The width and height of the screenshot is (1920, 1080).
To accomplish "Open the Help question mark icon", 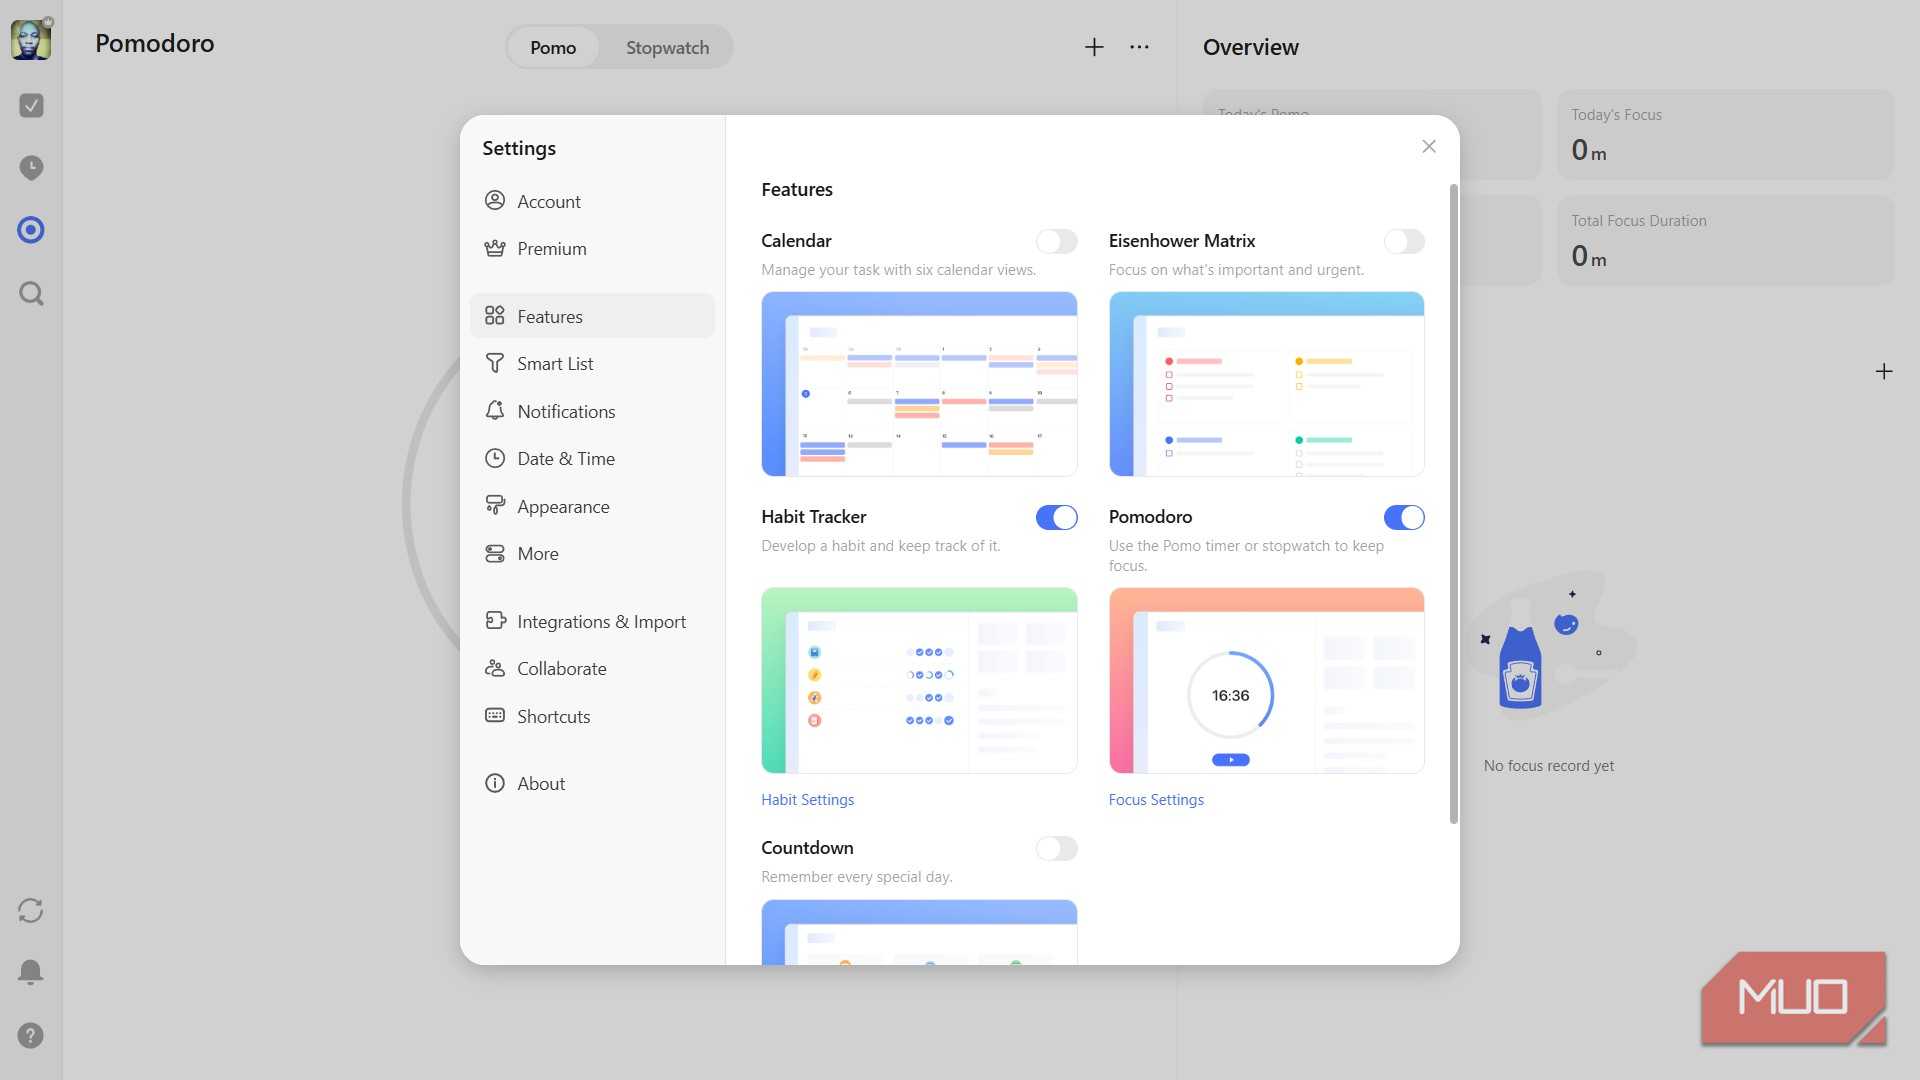I will pyautogui.click(x=31, y=1035).
